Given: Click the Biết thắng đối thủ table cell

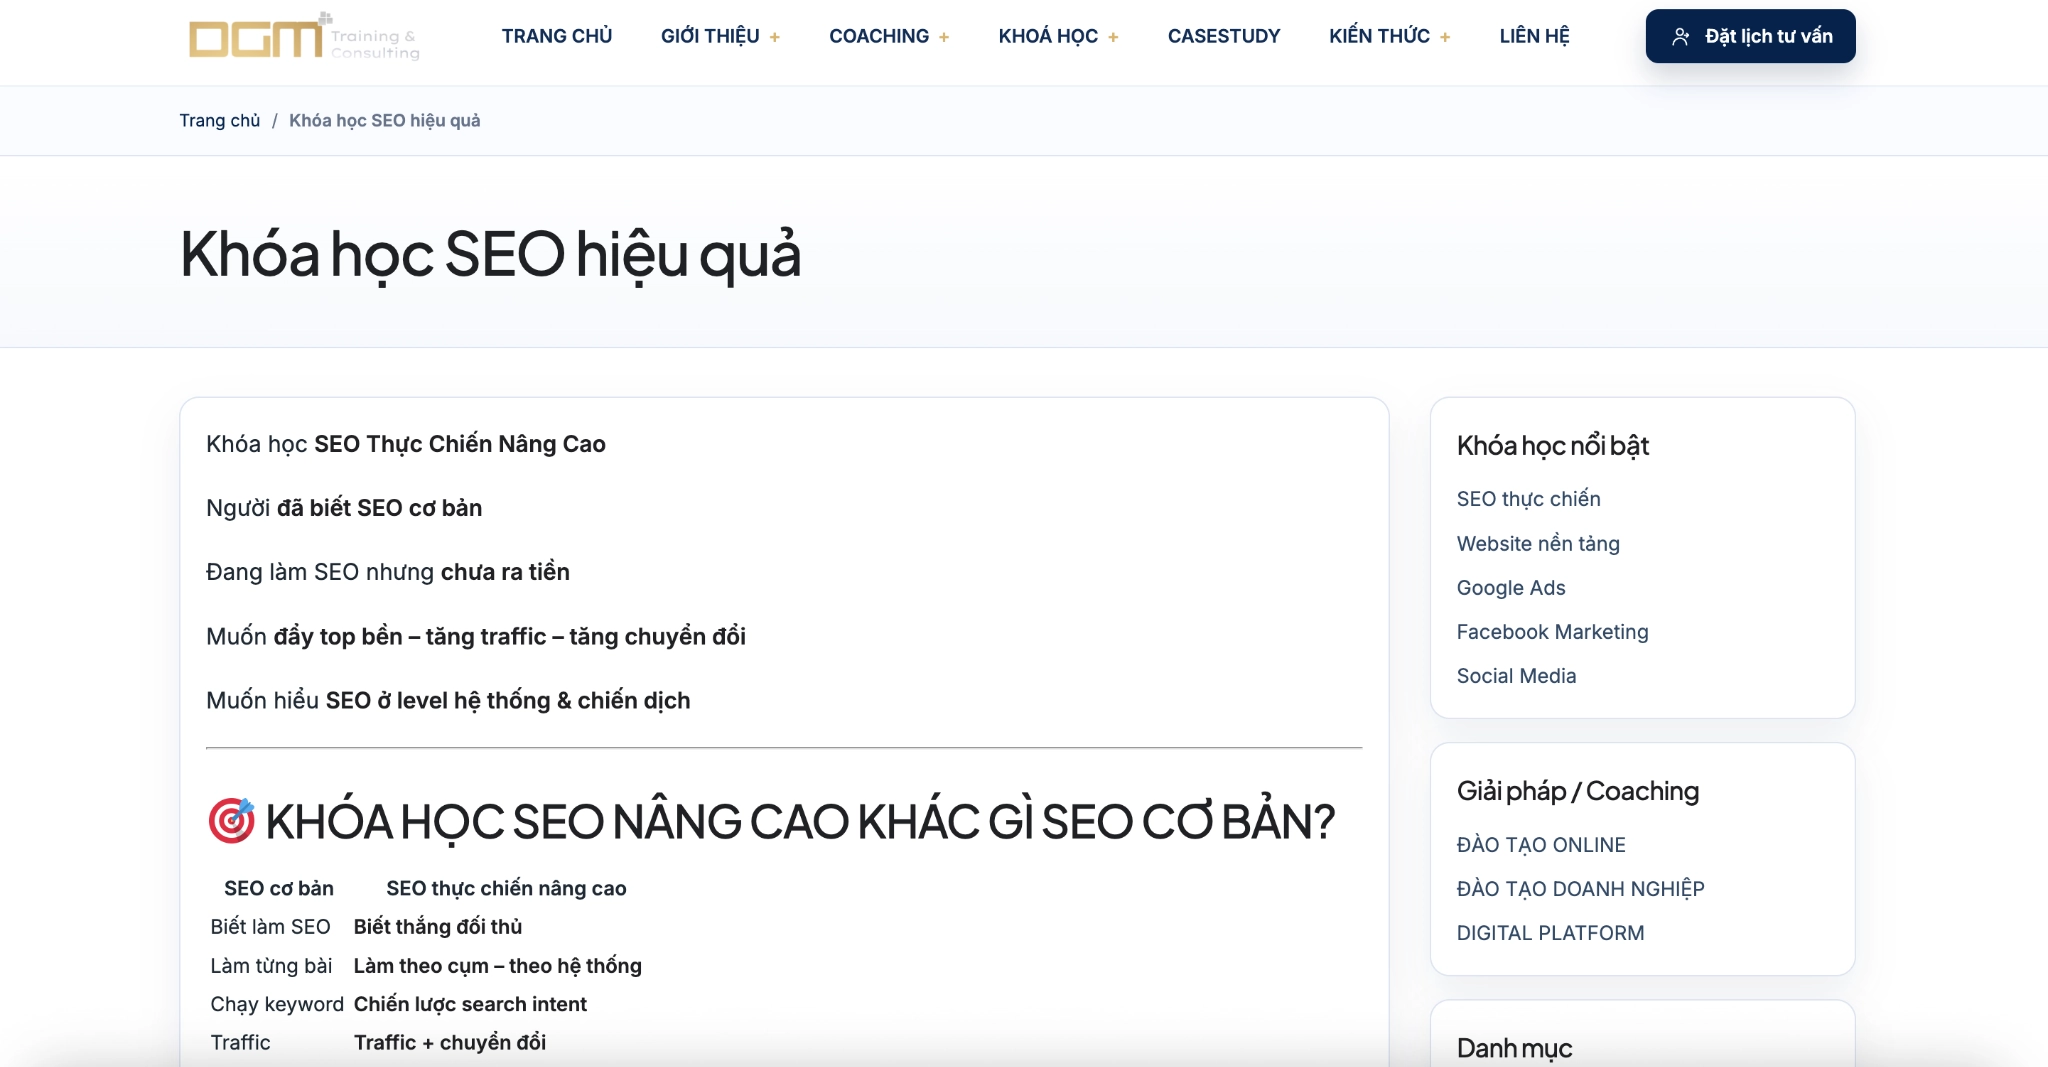Looking at the screenshot, I should pos(438,927).
